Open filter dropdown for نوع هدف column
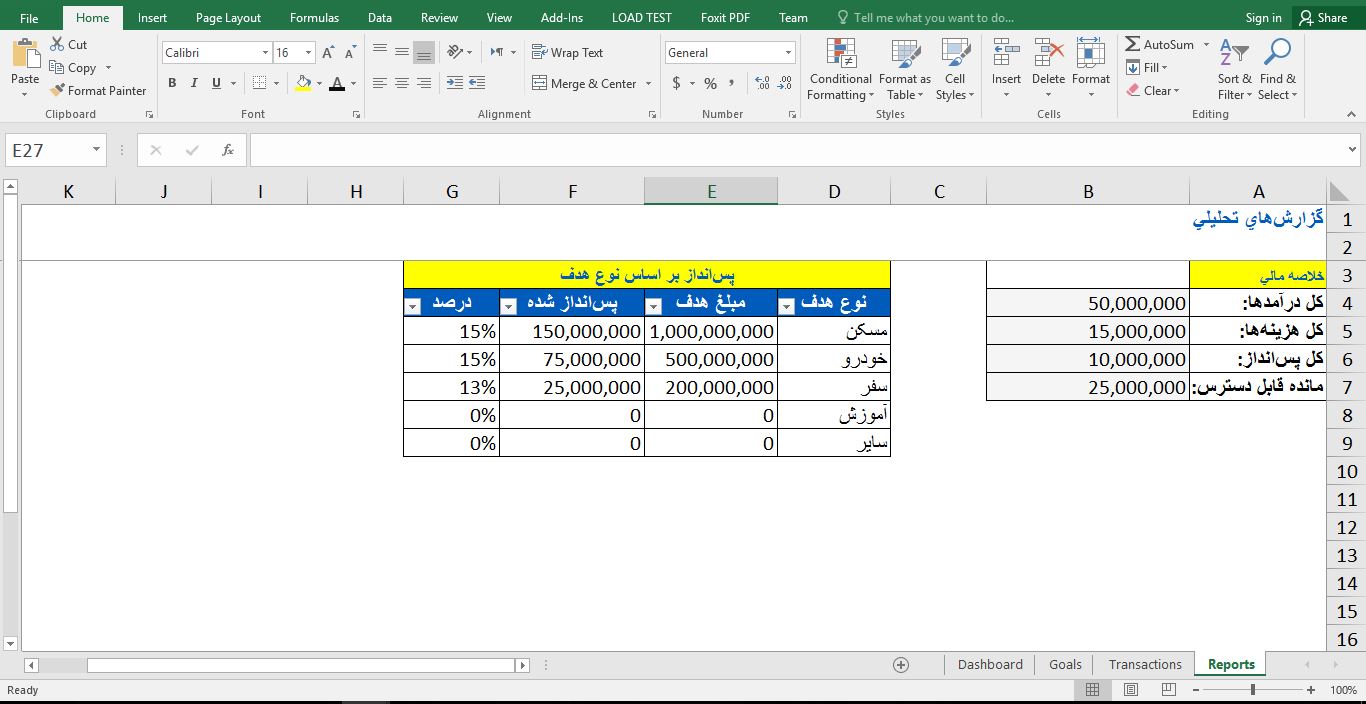The height and width of the screenshot is (704, 1366). tap(786, 306)
